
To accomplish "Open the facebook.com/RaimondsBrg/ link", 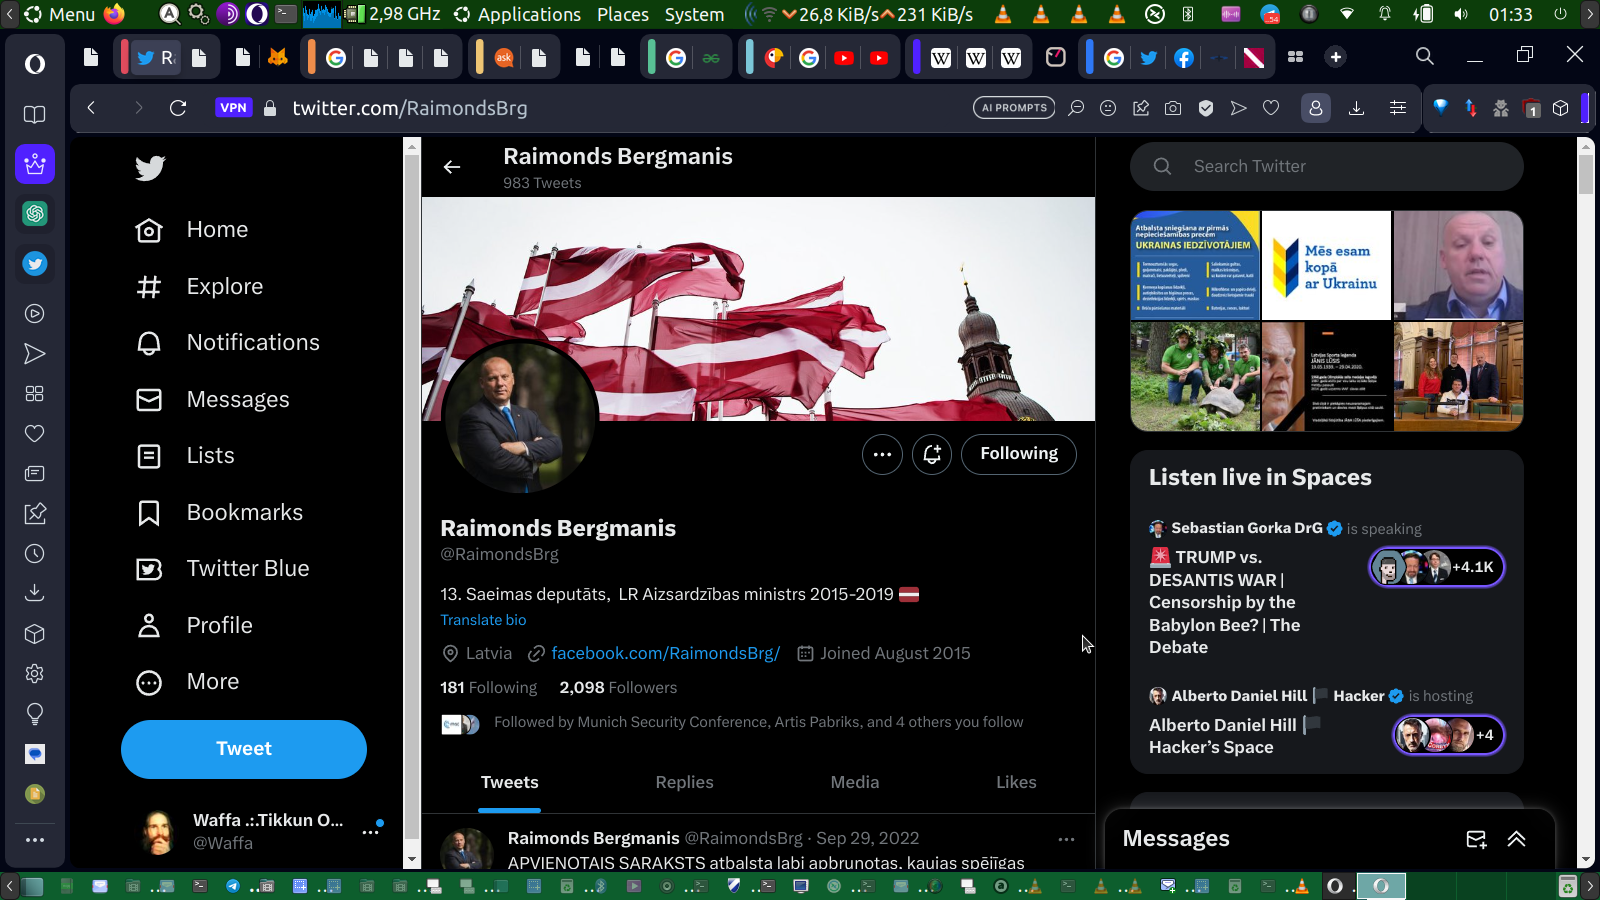I will tap(665, 653).
